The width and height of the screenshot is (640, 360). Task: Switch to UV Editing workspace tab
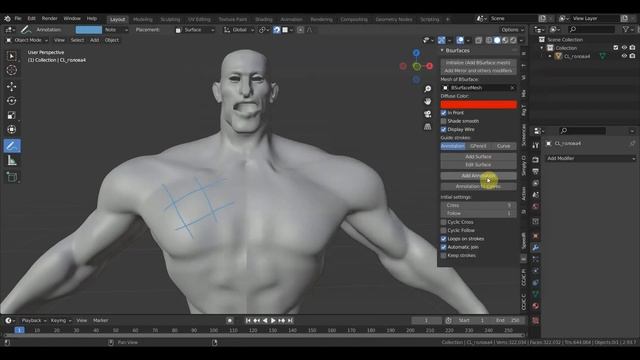tap(199, 19)
